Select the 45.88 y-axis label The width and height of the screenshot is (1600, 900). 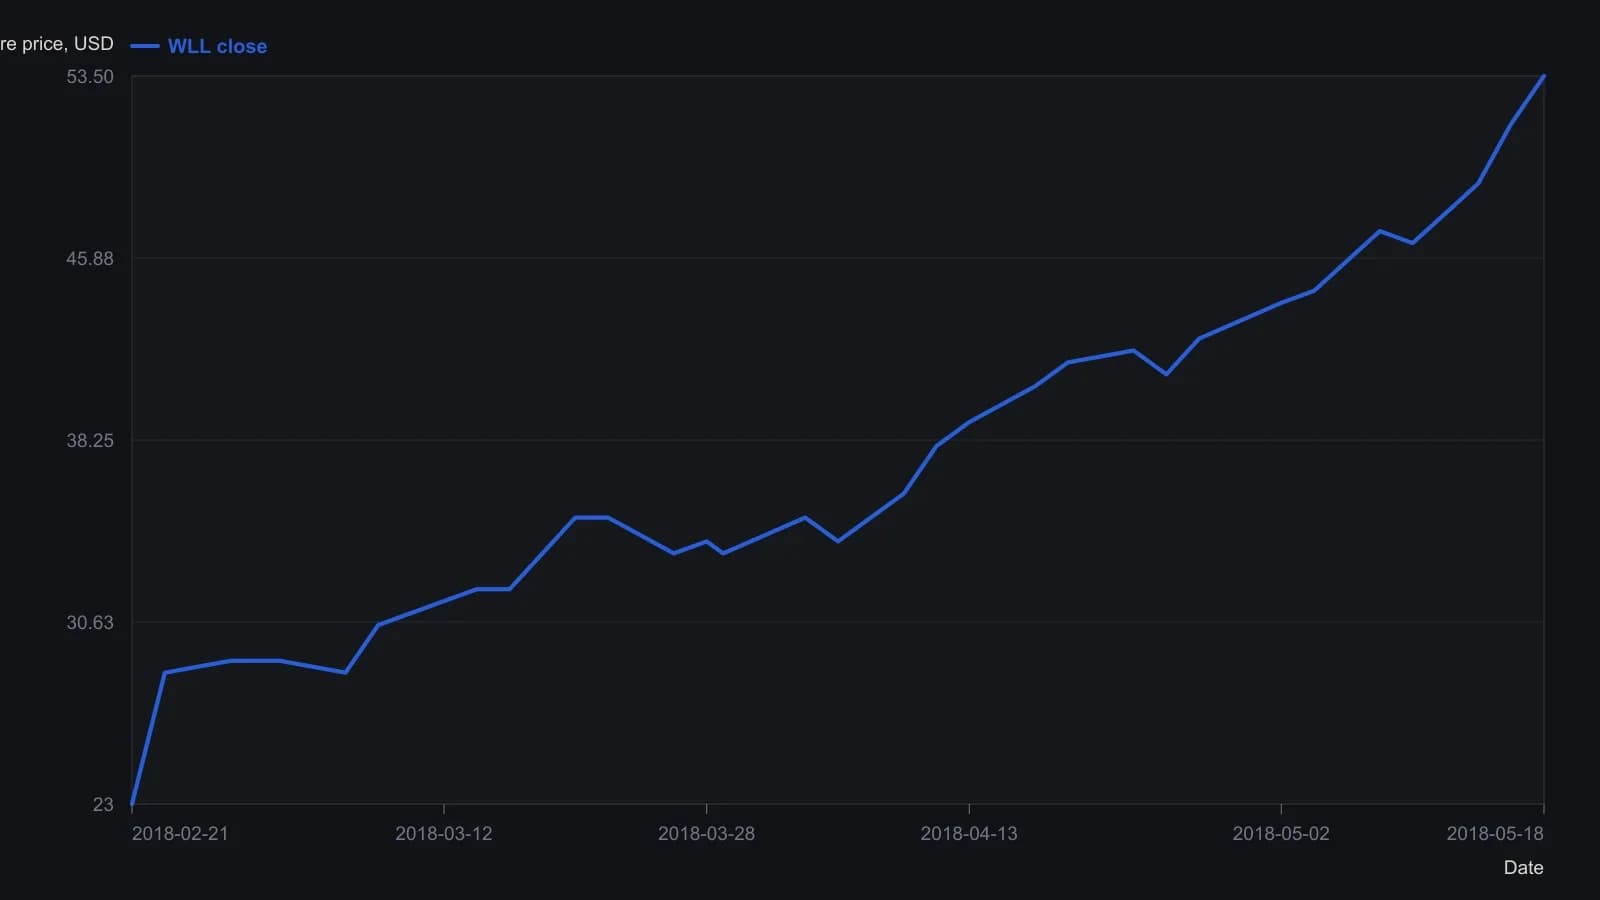click(90, 259)
